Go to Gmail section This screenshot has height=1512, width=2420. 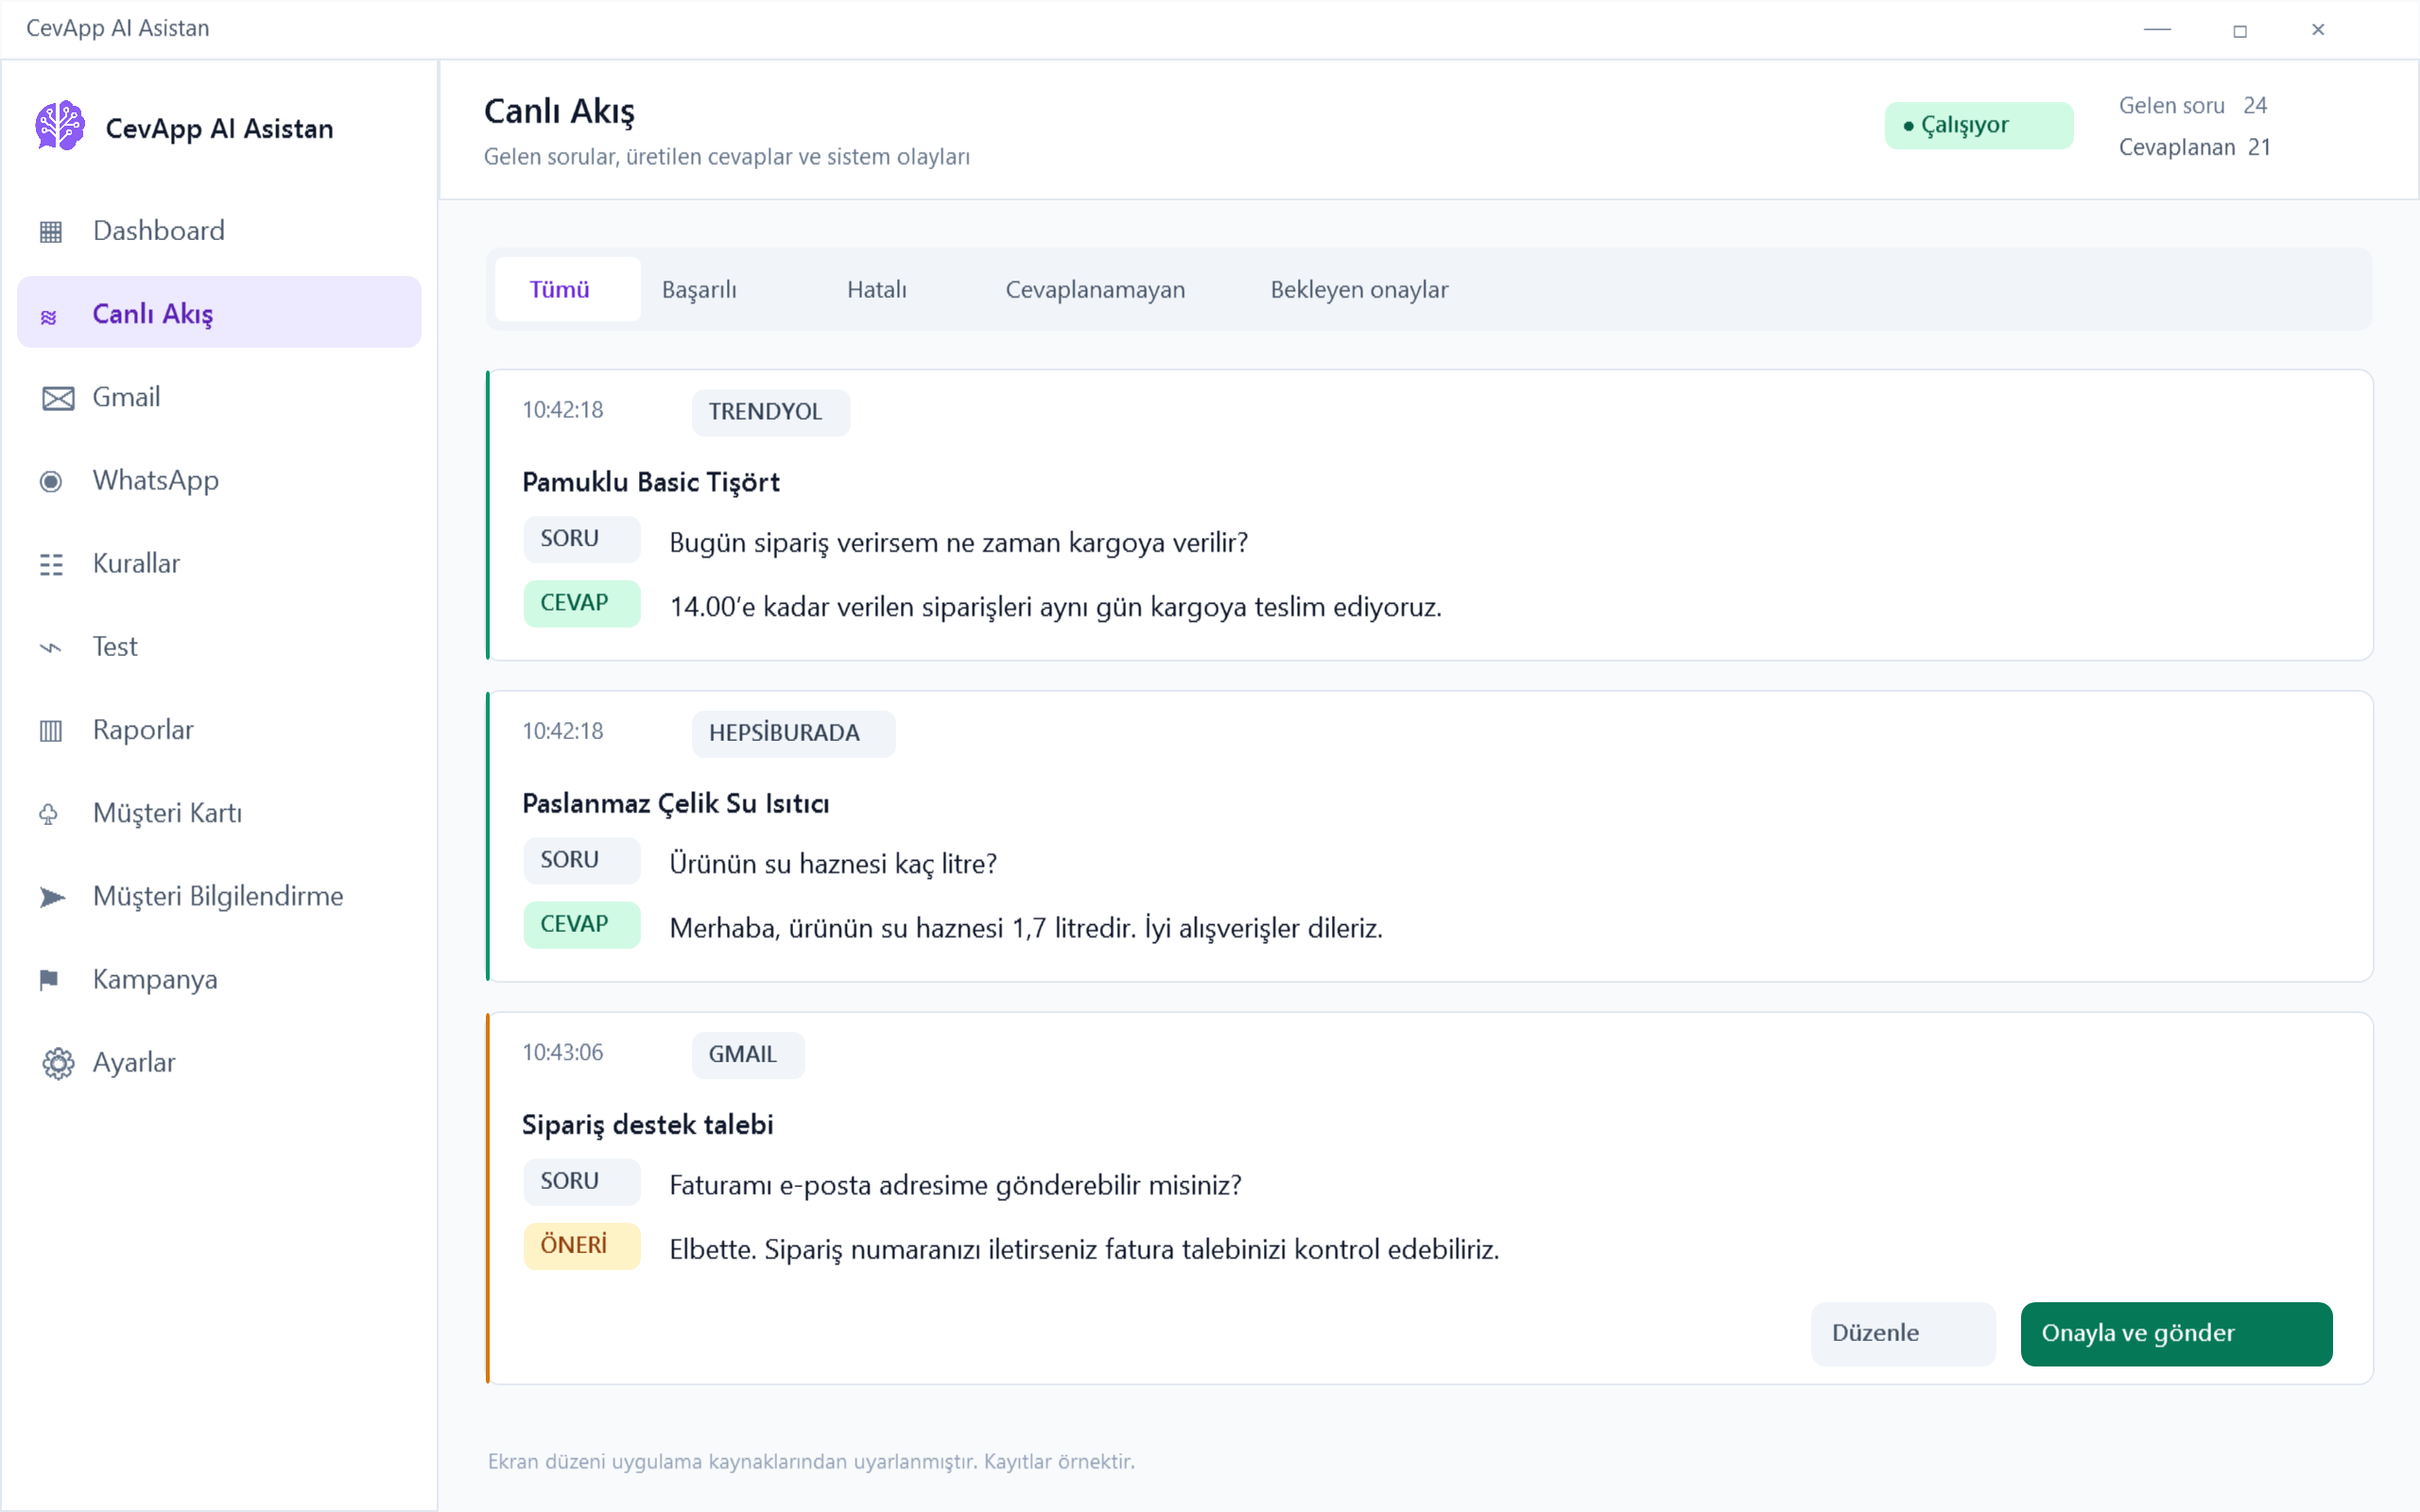[x=219, y=397]
